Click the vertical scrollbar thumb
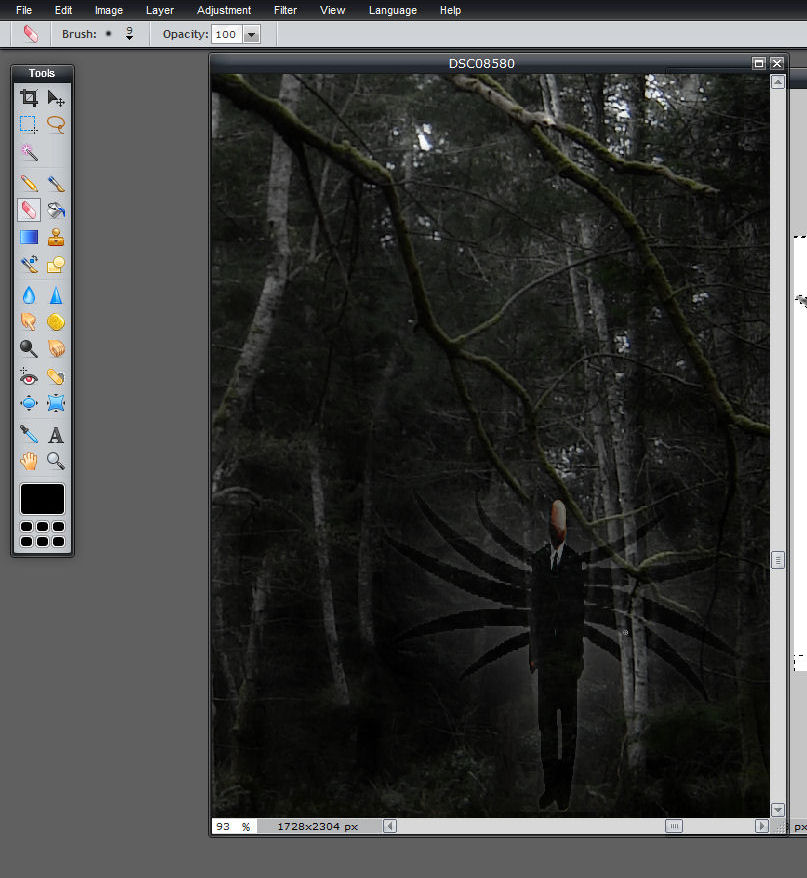This screenshot has width=807, height=878. pyautogui.click(x=777, y=560)
